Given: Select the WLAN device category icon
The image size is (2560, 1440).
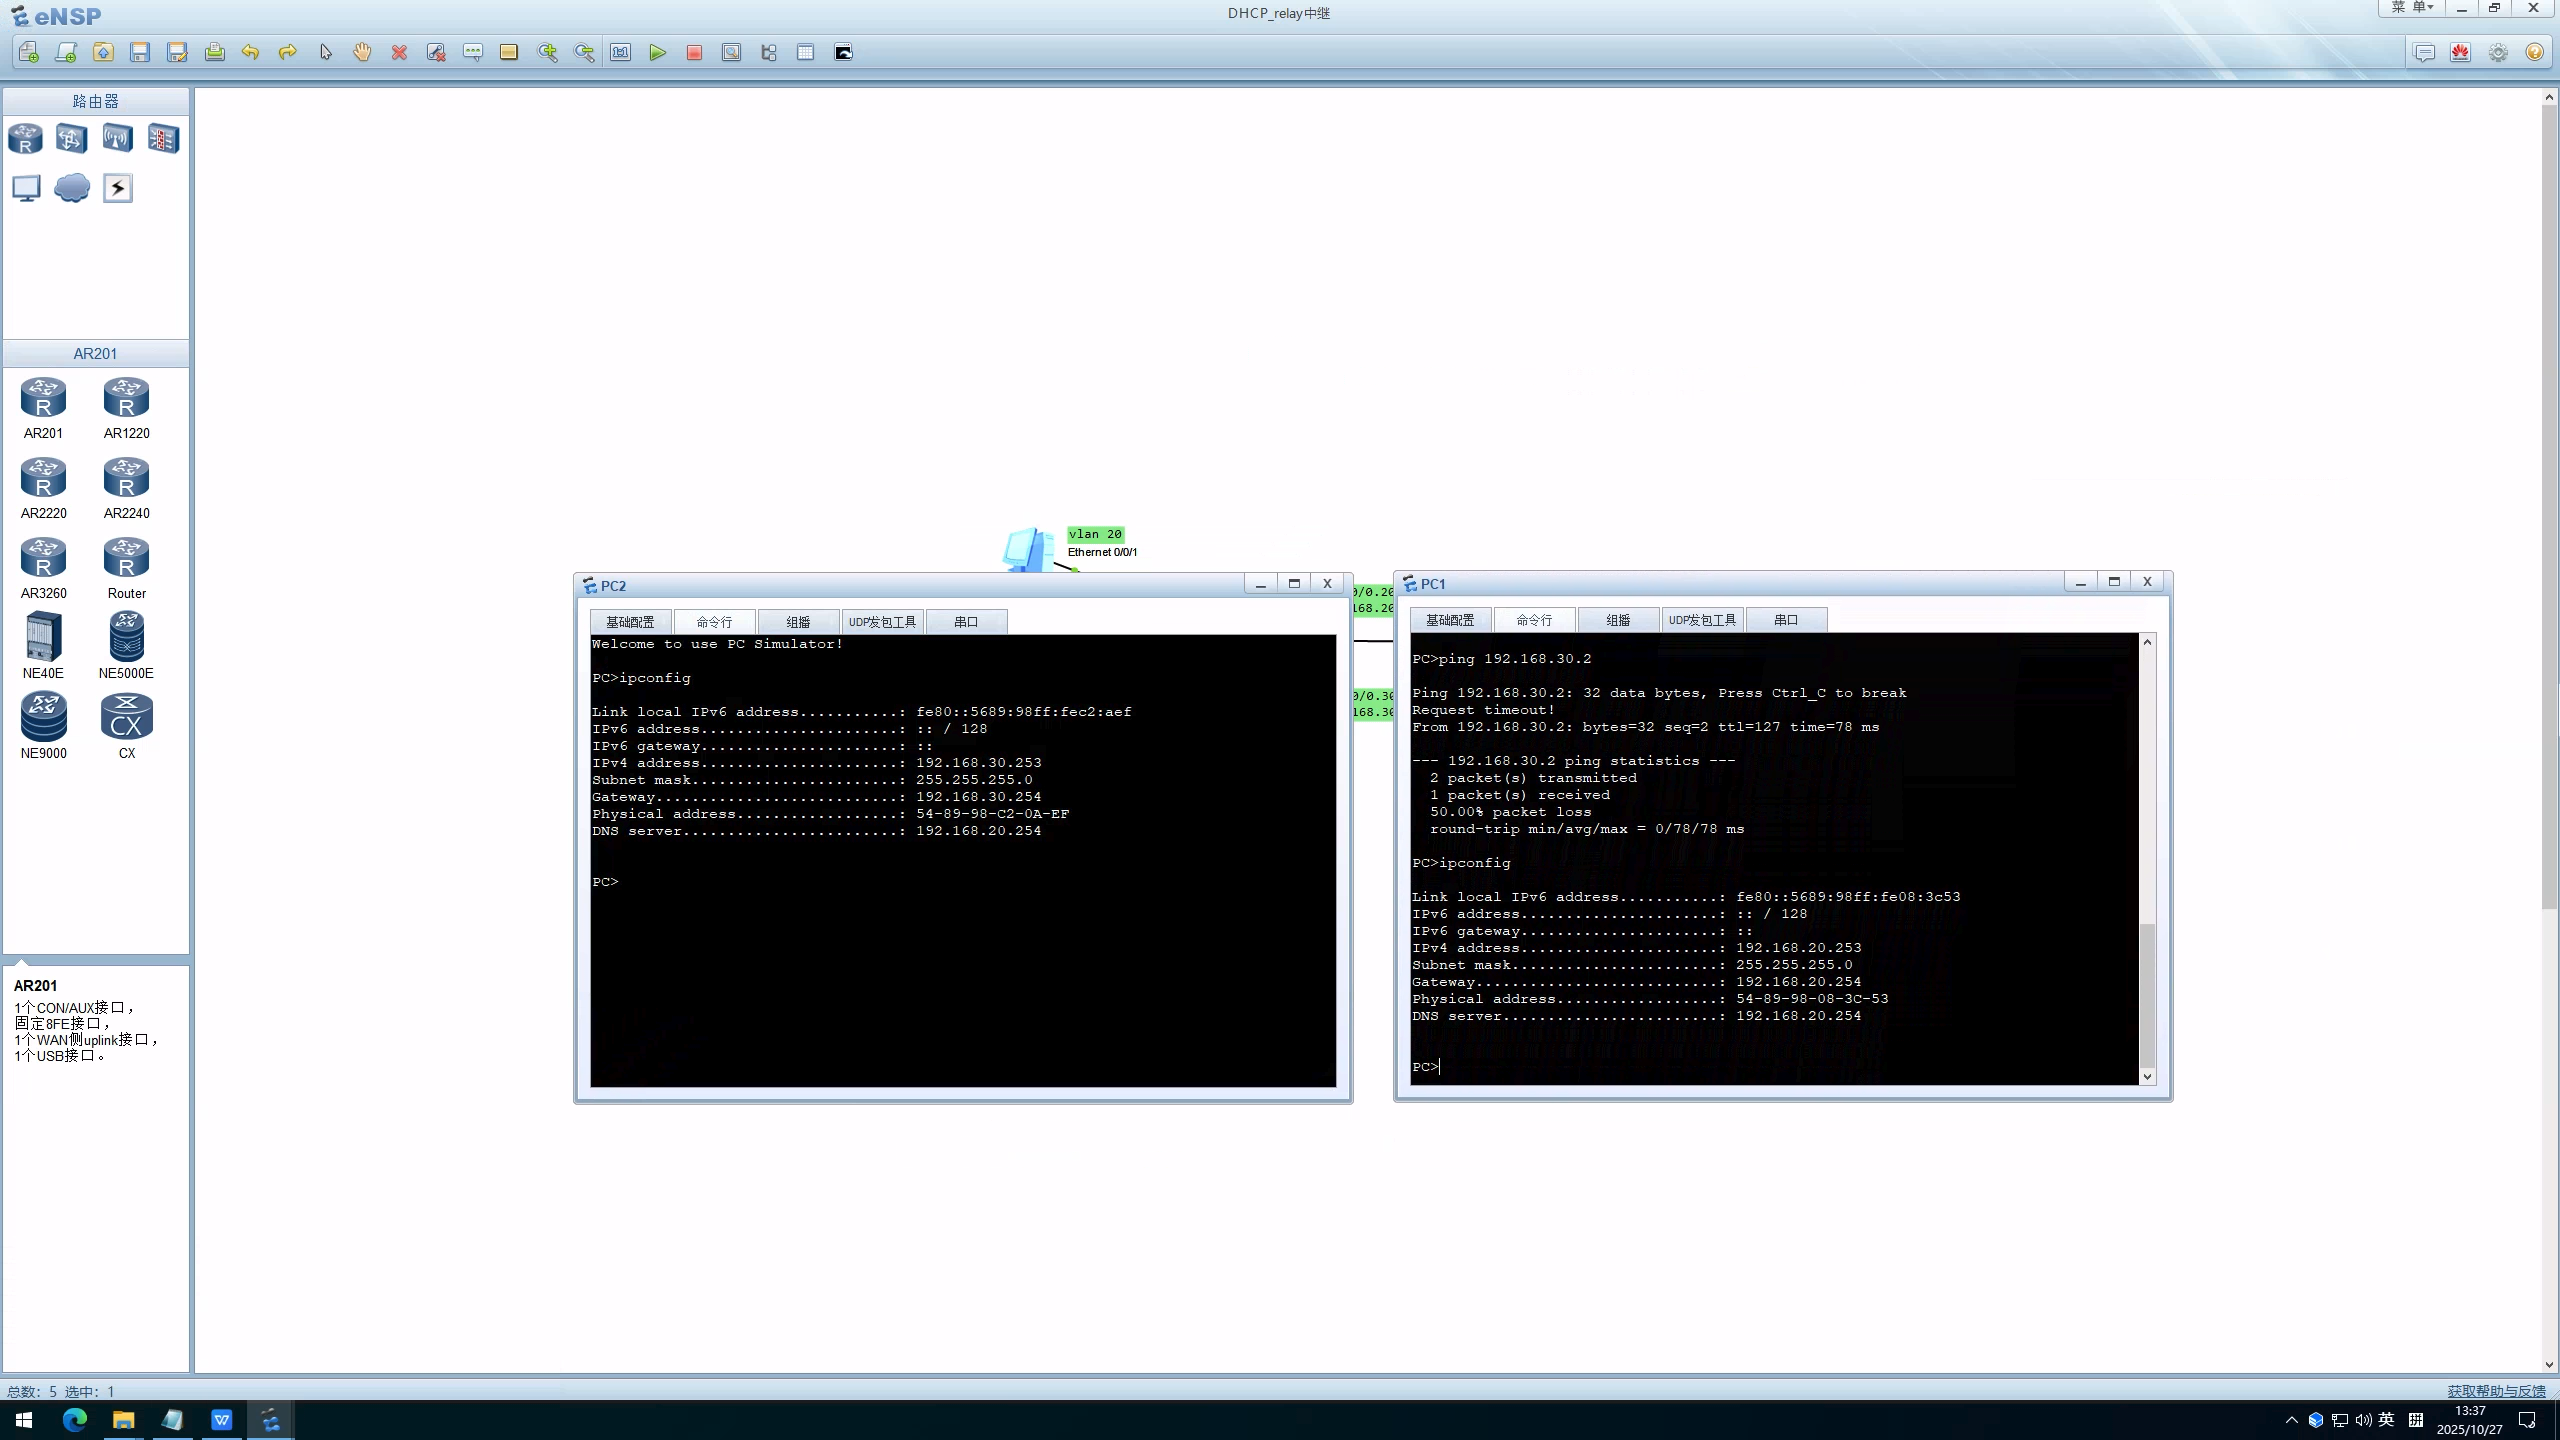Looking at the screenshot, I should point(117,138).
